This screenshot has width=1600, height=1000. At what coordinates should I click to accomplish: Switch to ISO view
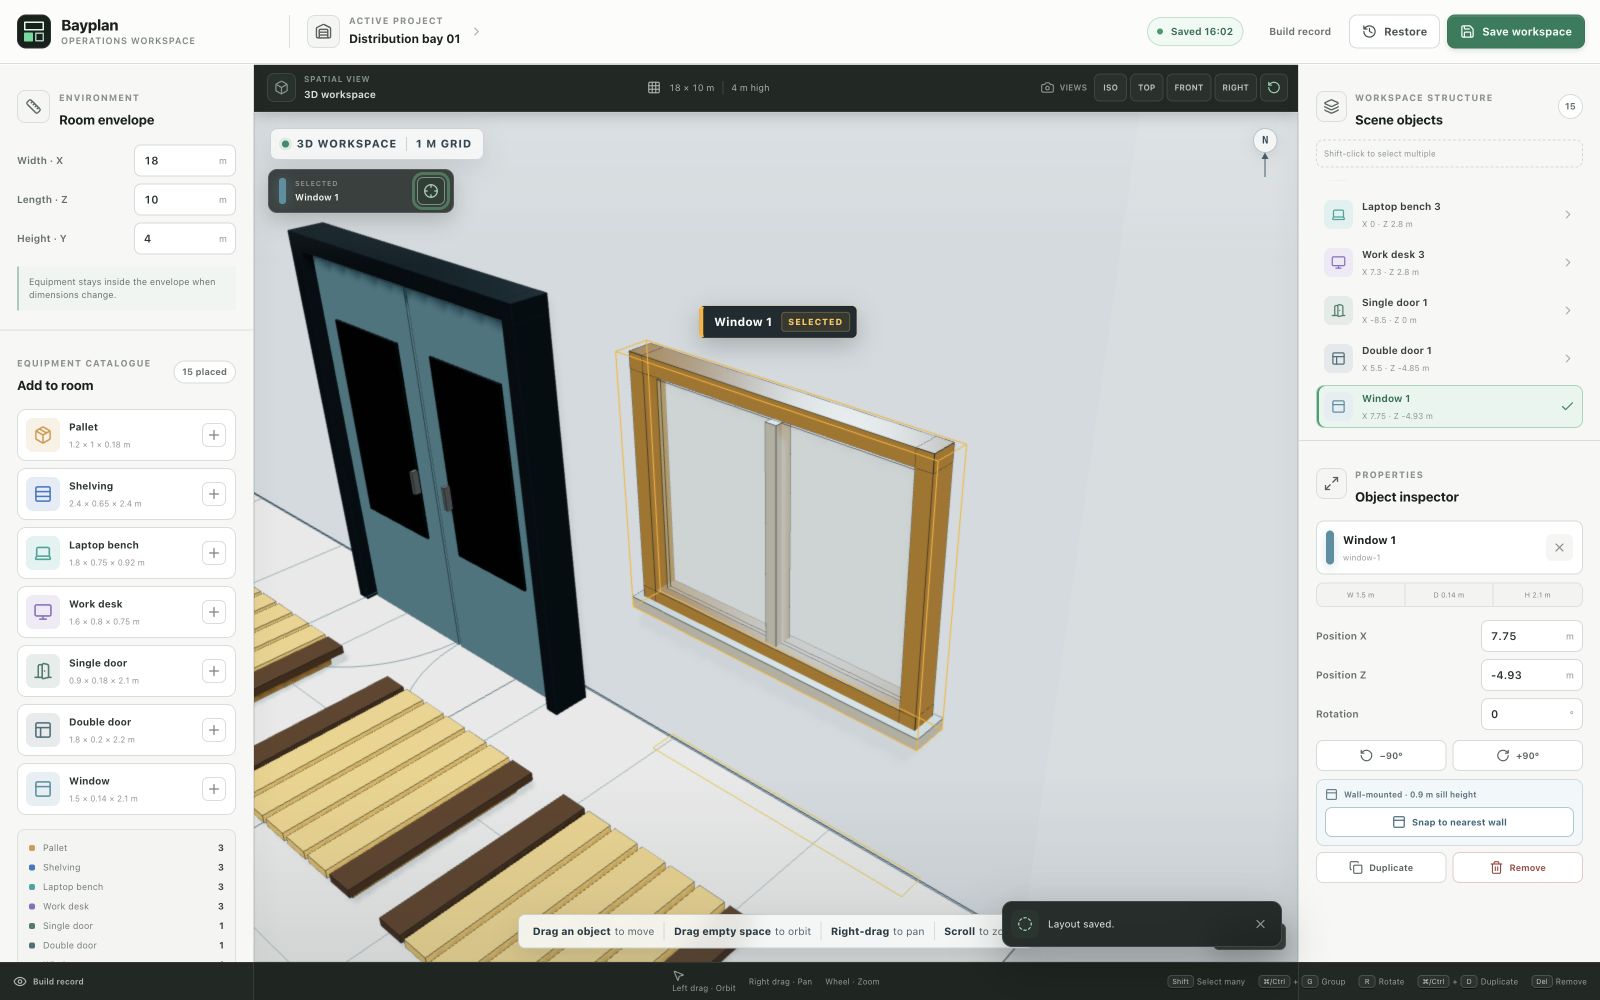(1110, 88)
